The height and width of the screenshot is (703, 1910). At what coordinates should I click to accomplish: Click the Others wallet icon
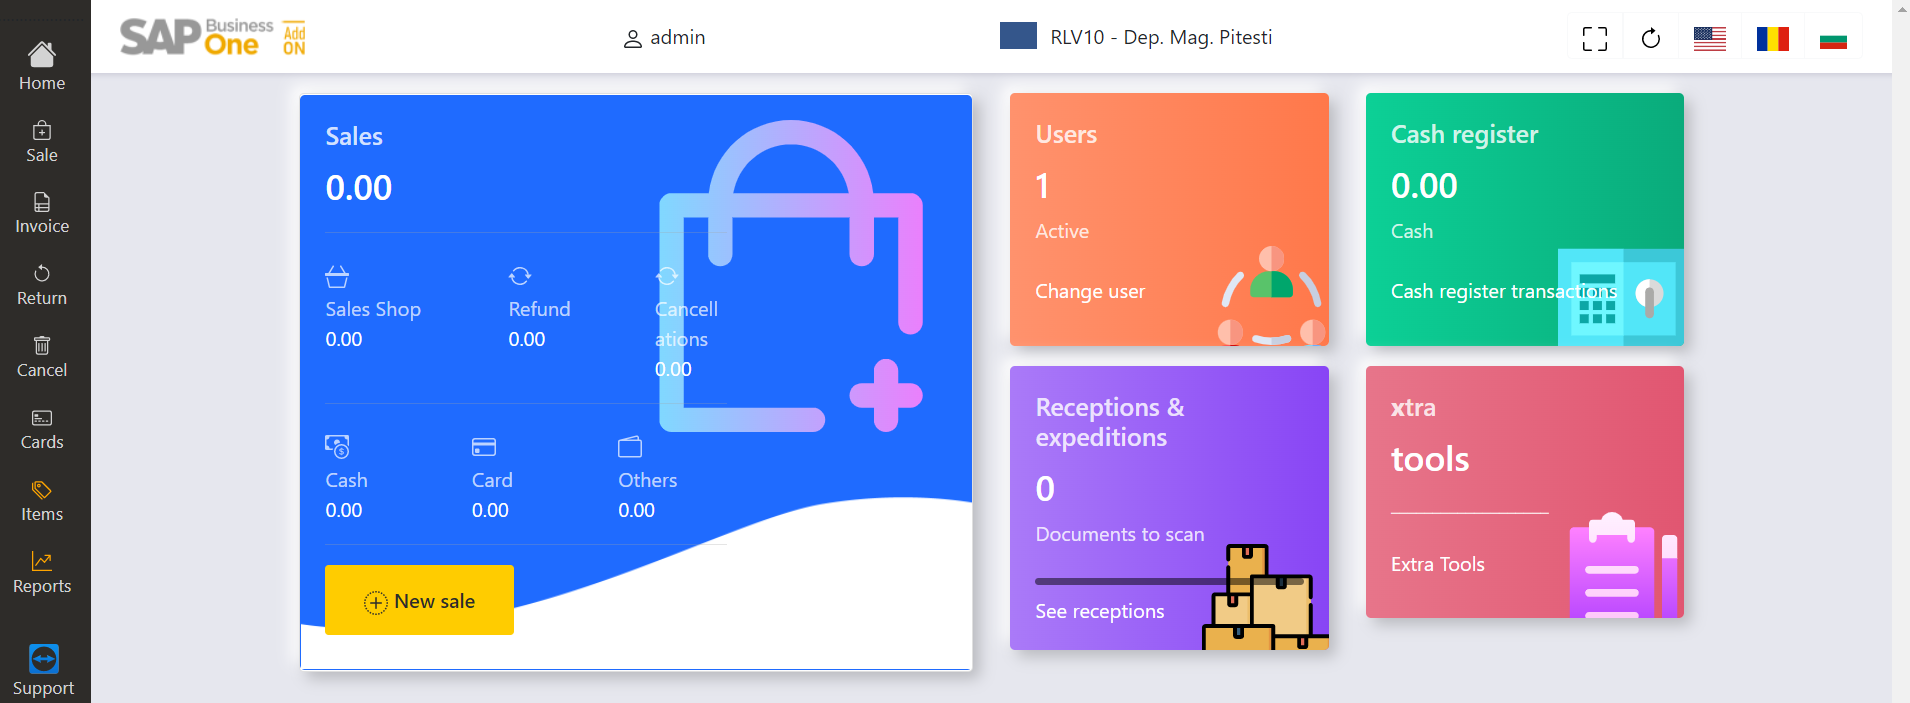point(630,446)
